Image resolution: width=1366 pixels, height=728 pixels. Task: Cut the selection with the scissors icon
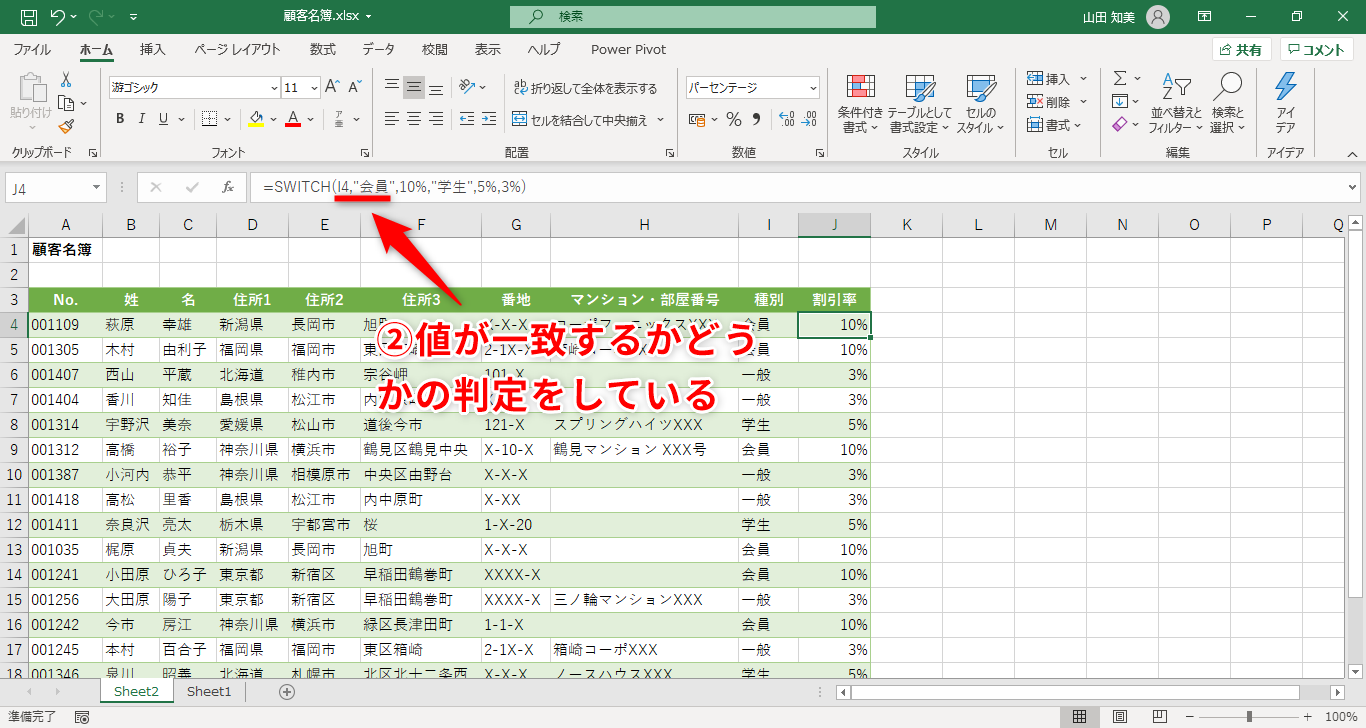pyautogui.click(x=66, y=80)
